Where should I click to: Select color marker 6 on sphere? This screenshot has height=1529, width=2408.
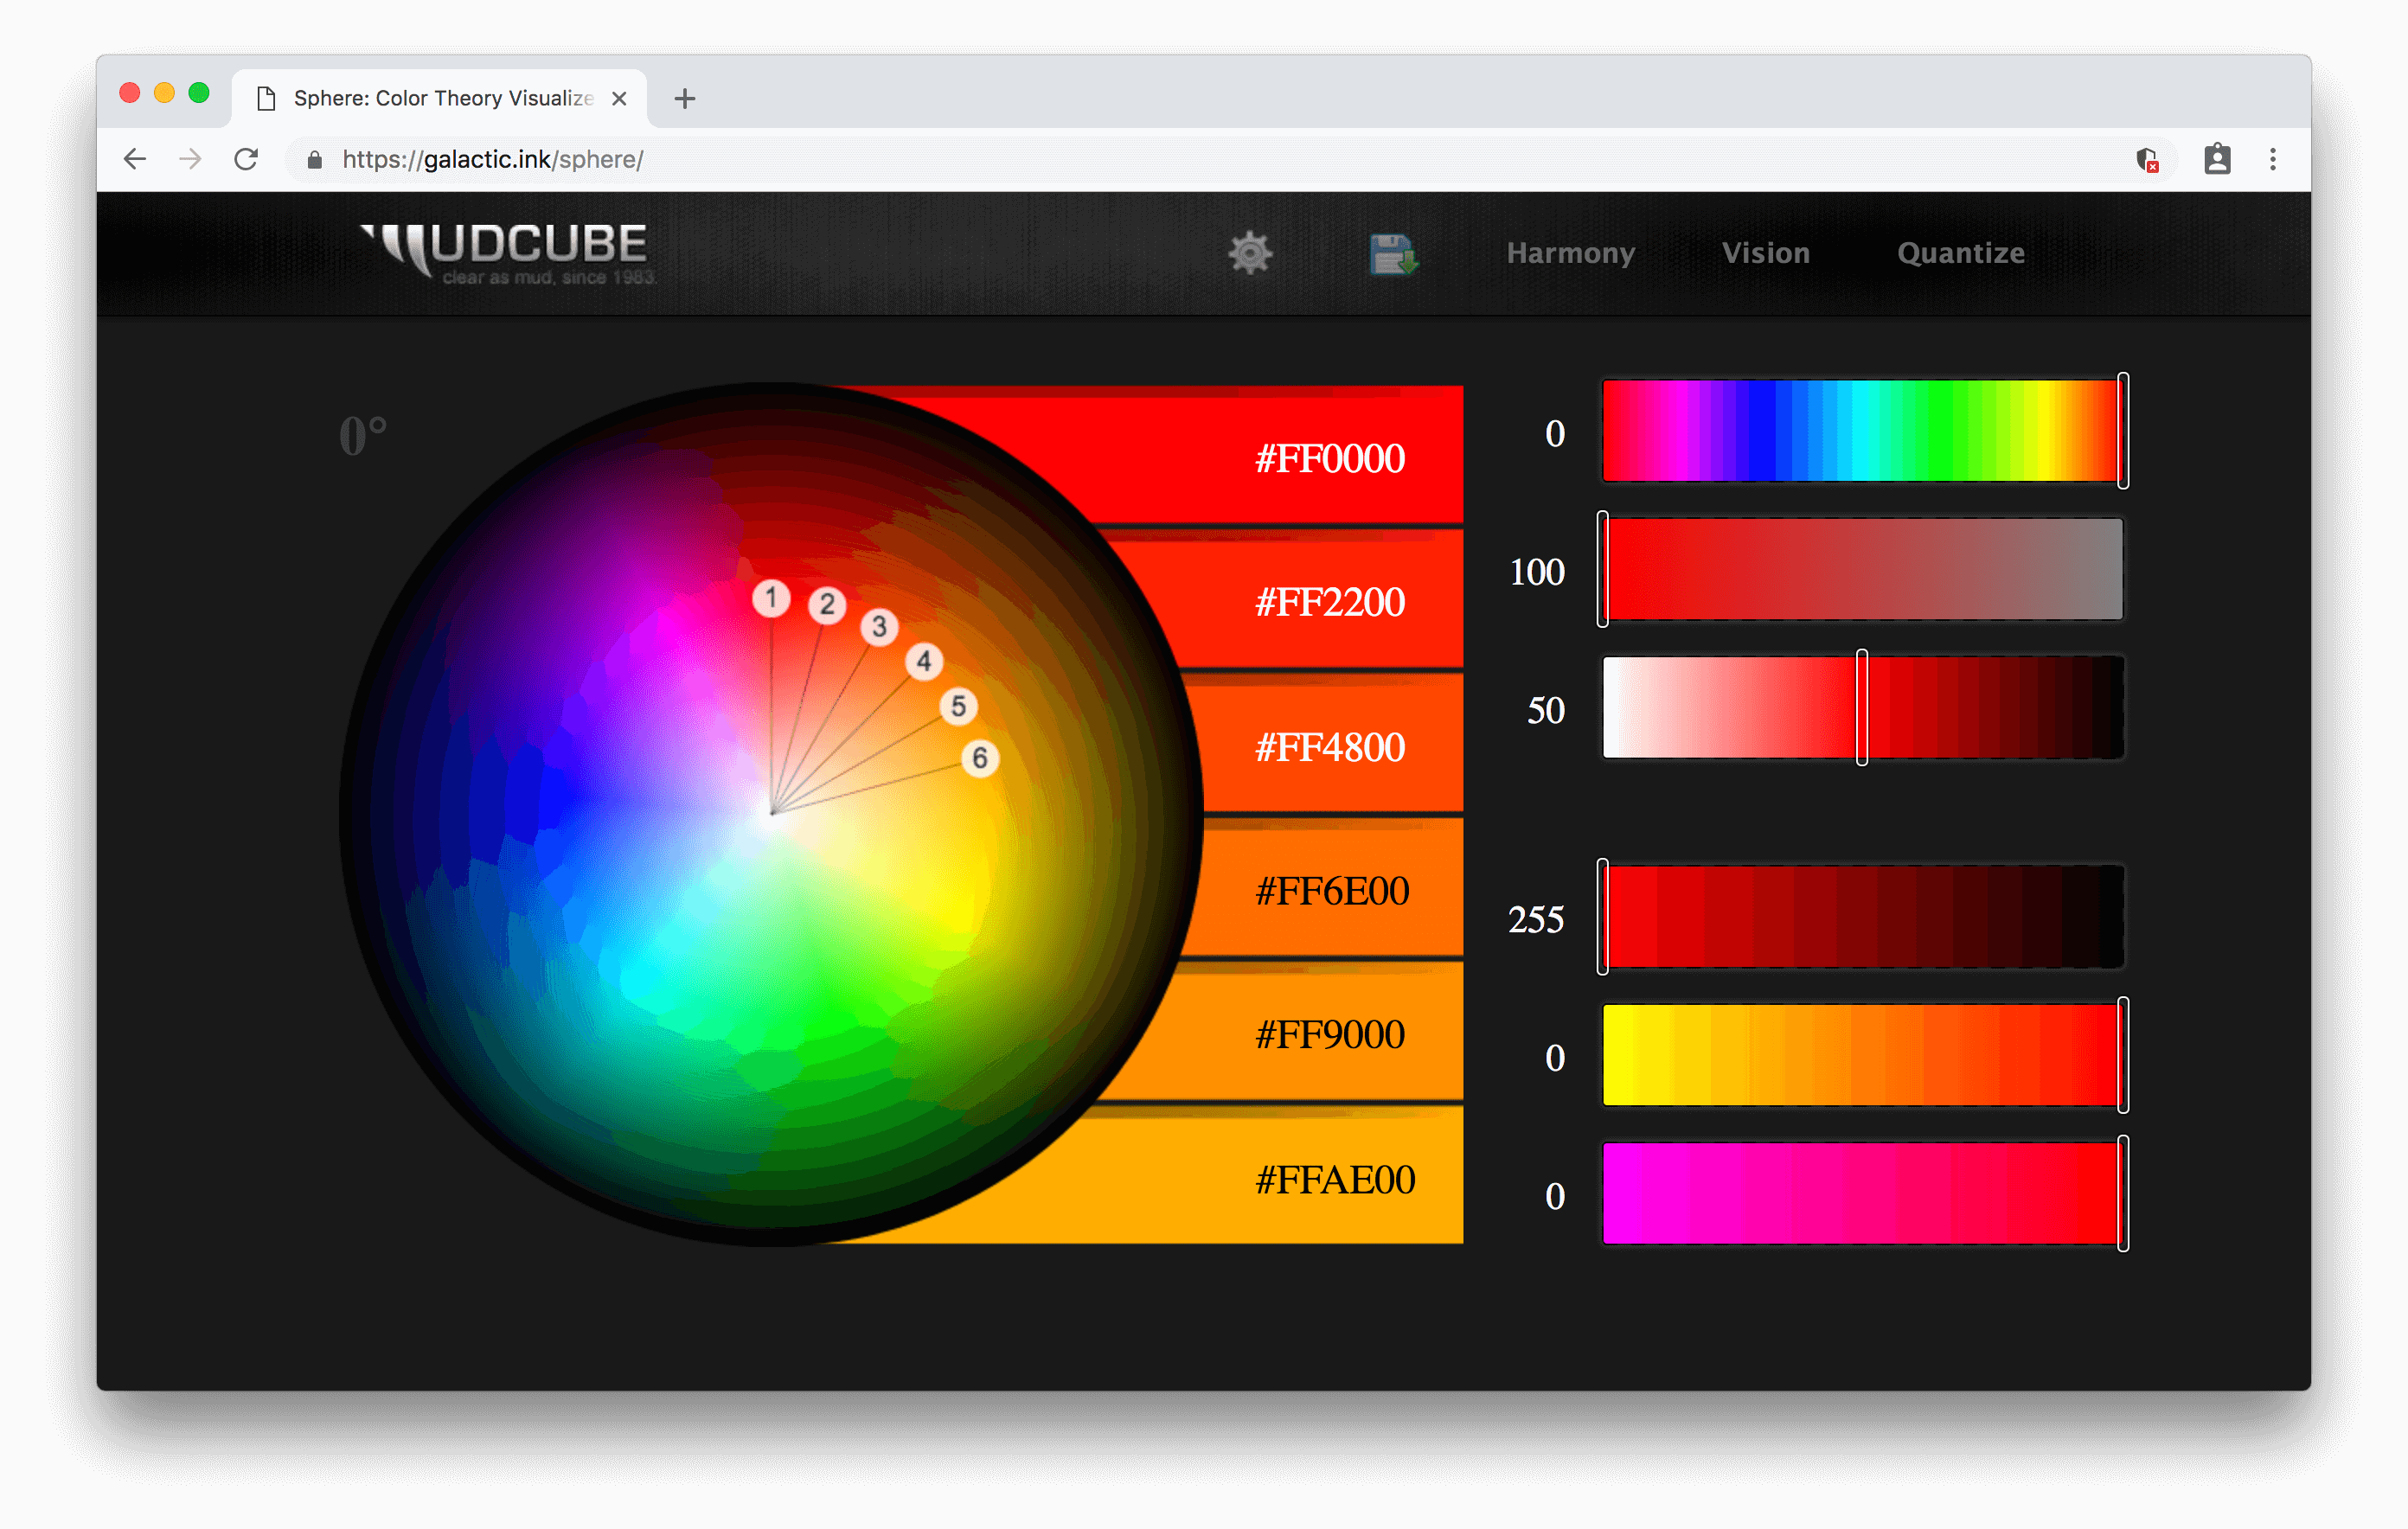pos(980,758)
